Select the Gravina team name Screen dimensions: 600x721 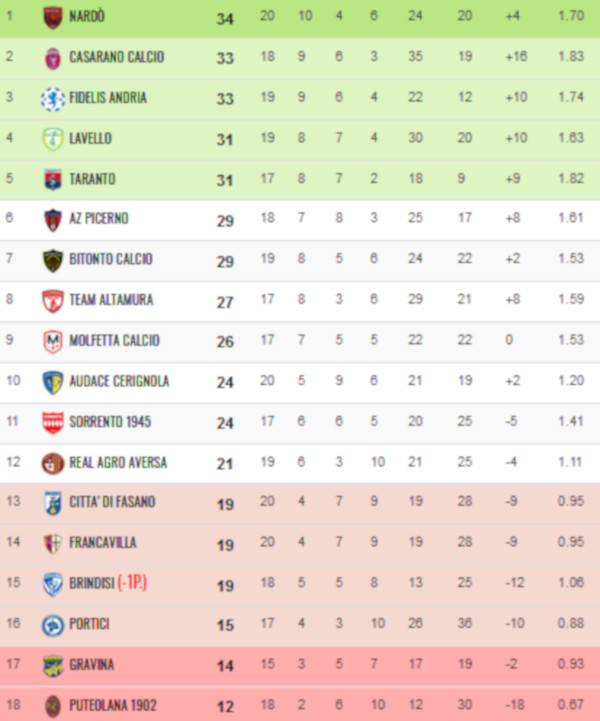tap(91, 665)
